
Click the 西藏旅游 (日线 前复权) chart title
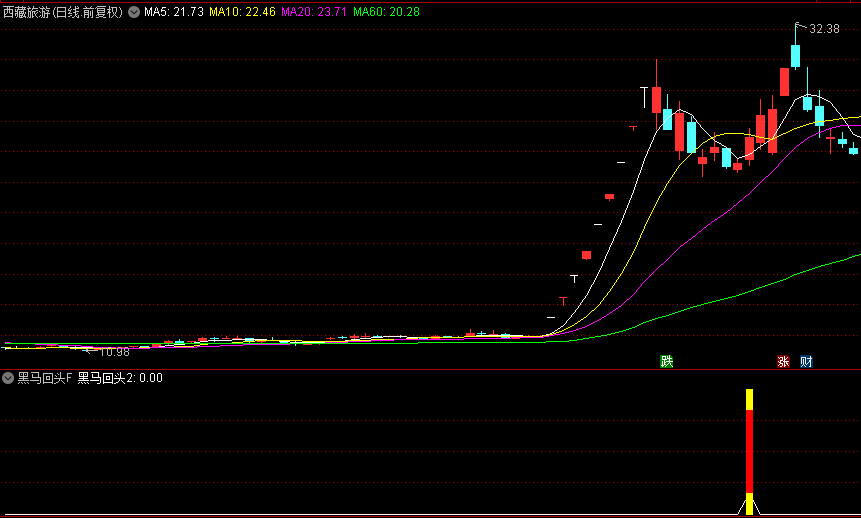tap(64, 12)
